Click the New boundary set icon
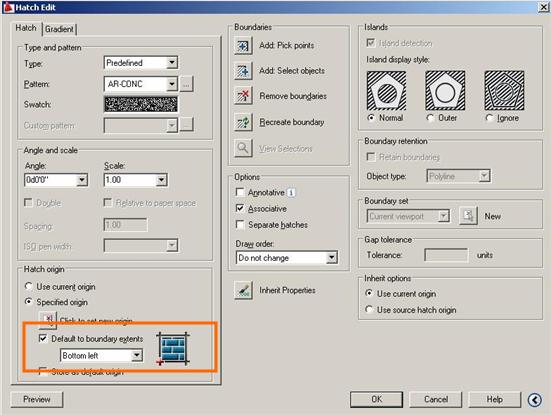Image resolution: width=551 pixels, height=415 pixels. (468, 215)
